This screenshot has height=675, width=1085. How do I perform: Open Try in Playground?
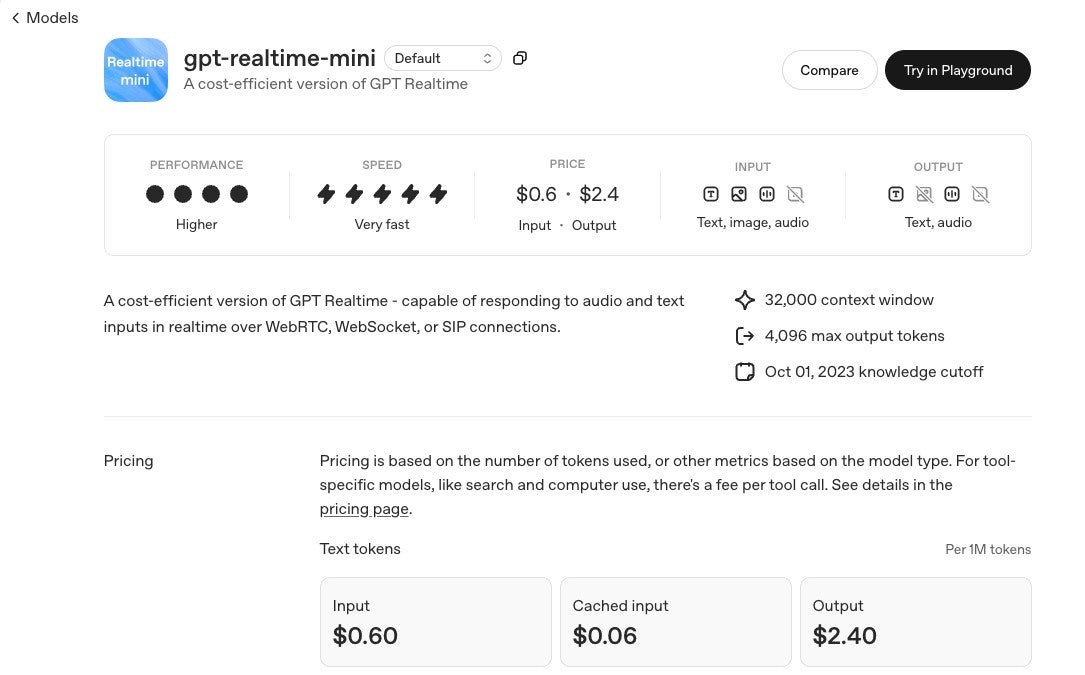[x=957, y=70]
